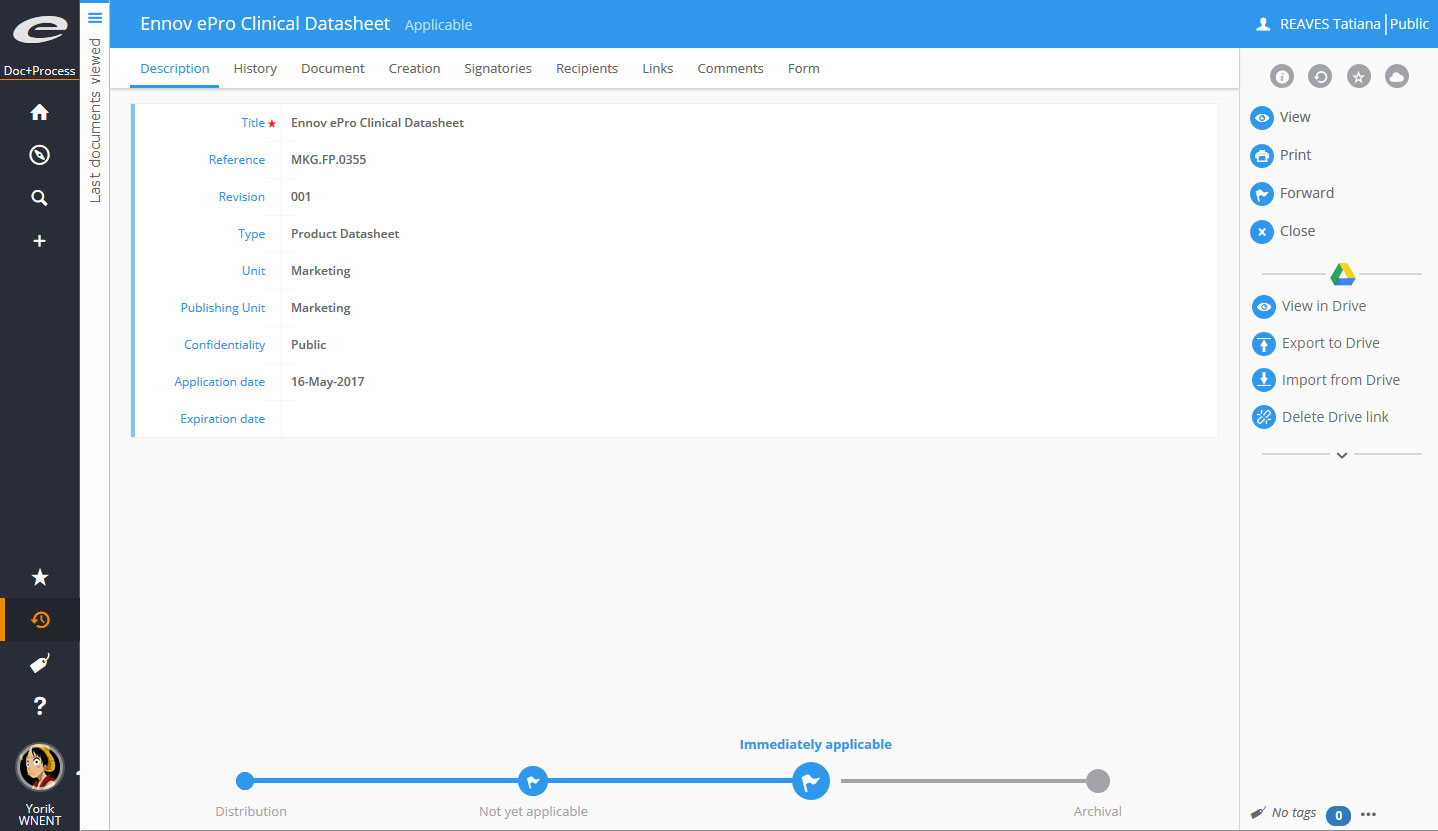Click the Public label in header
Screen dimensions: 1438x831
pos(1409,24)
